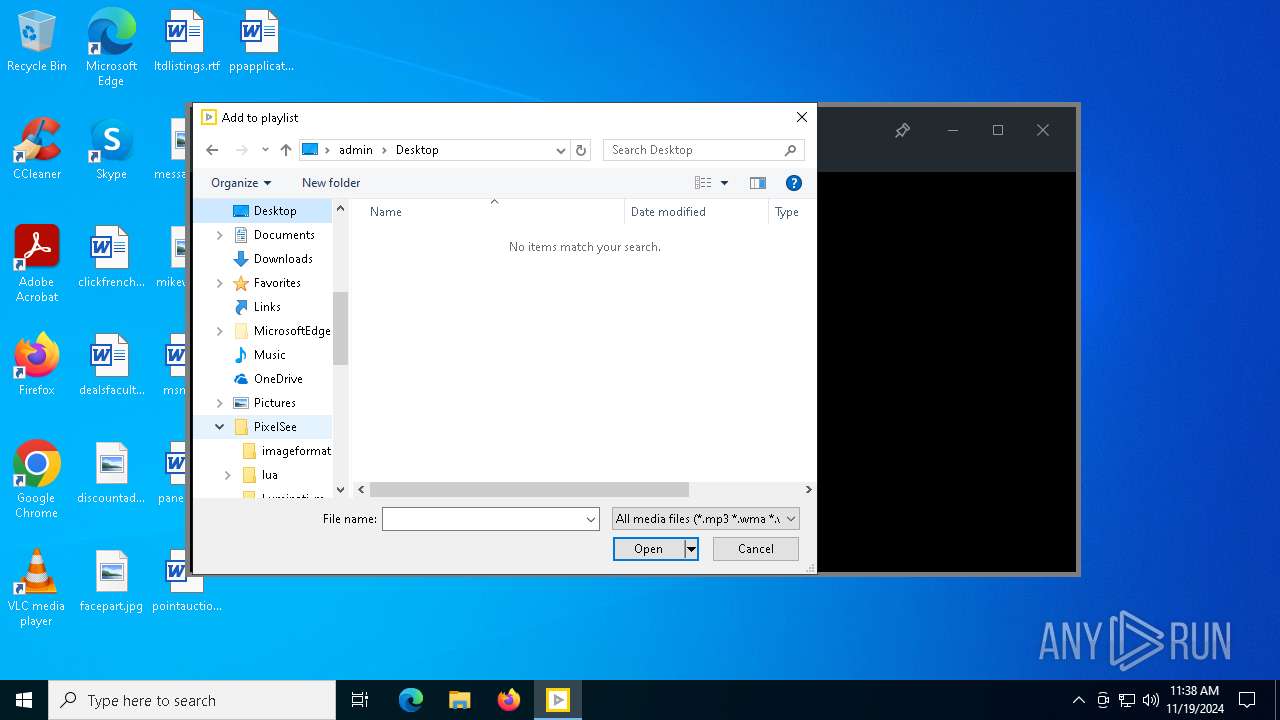
Task: Open the notification center icon
Action: pos(1247,700)
